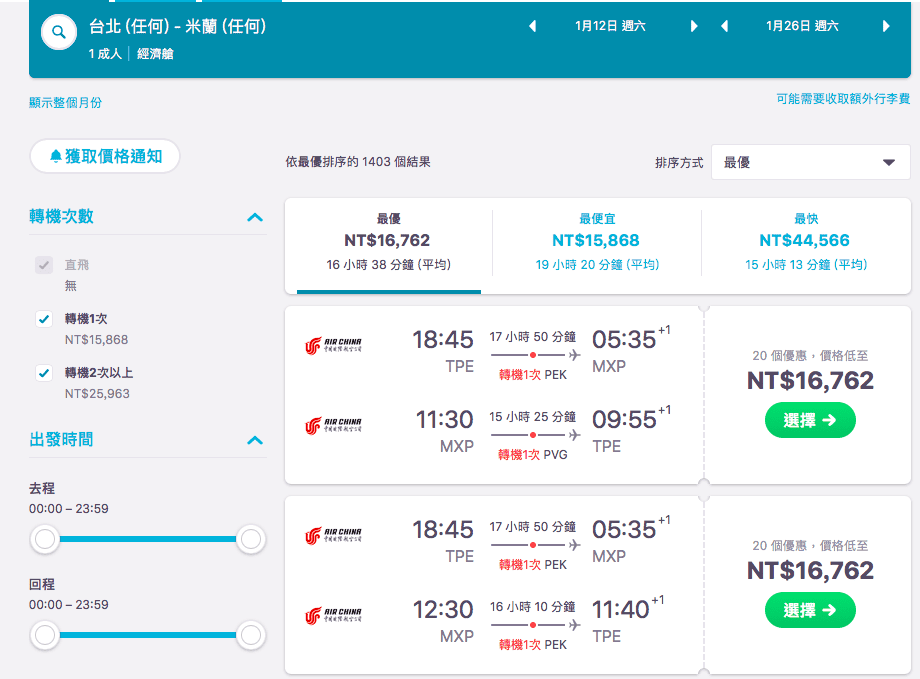Go to next return date arrow
920x679 pixels.
(x=886, y=26)
